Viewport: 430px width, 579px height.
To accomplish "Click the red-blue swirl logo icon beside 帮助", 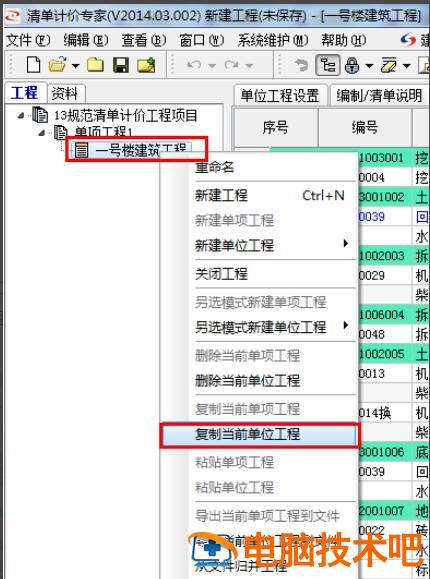I will (x=408, y=40).
